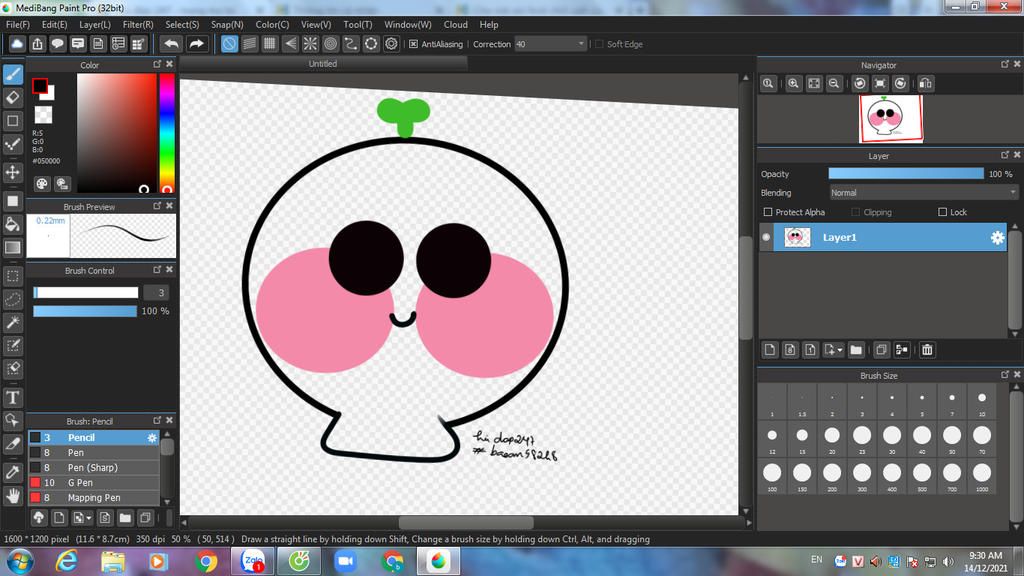The height and width of the screenshot is (576, 1024).
Task: Open Chrome from the Windows taskbar
Action: coord(206,562)
